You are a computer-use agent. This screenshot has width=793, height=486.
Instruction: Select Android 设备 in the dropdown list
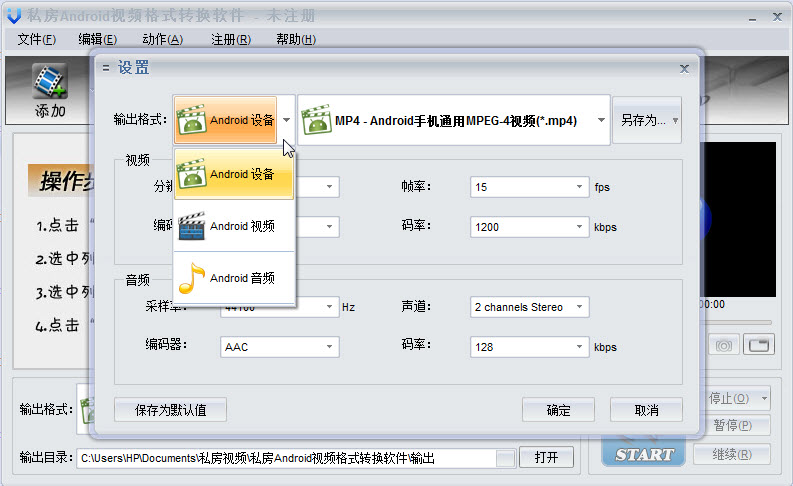point(234,174)
